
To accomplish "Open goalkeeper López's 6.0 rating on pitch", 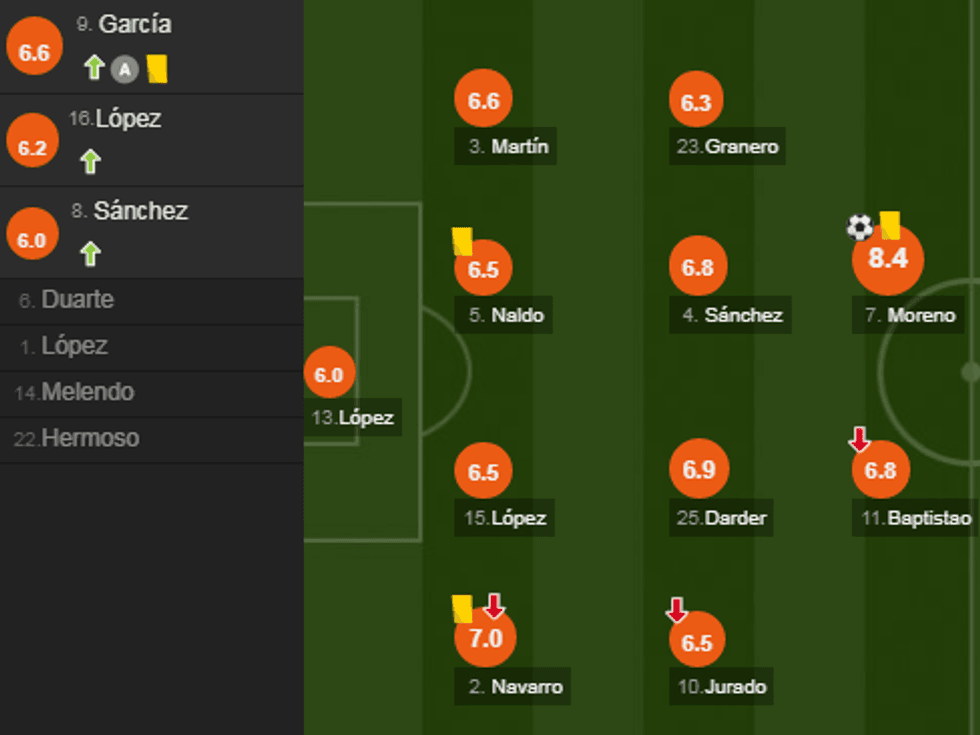I will [x=328, y=375].
